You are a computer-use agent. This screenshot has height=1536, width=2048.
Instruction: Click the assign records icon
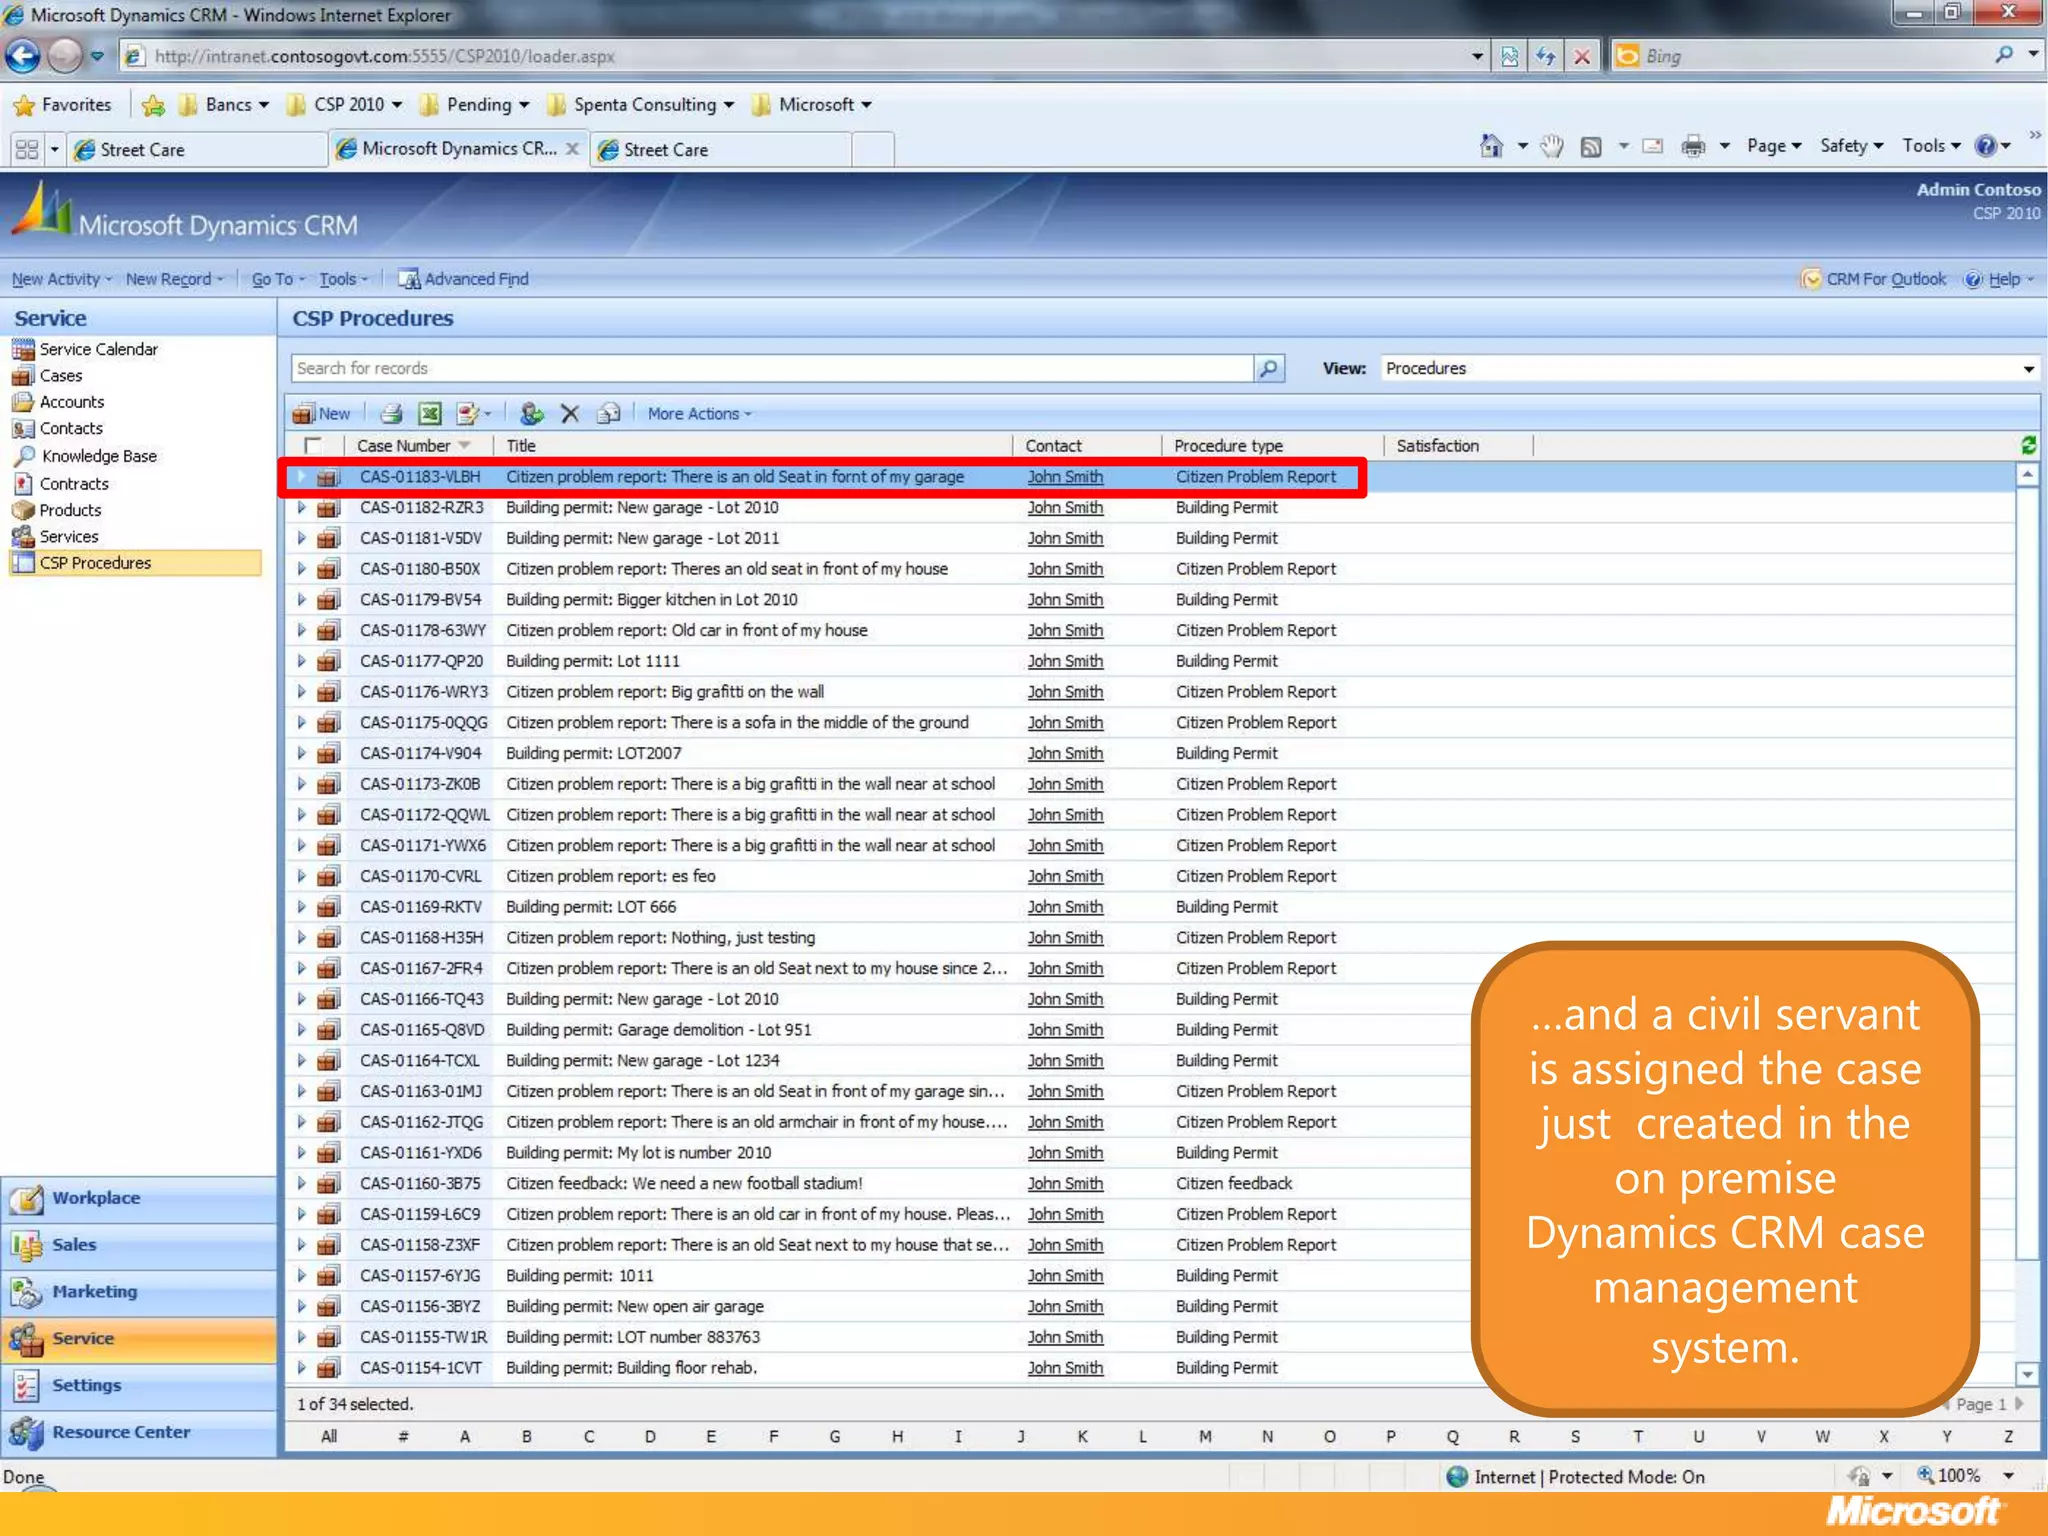coord(532,413)
